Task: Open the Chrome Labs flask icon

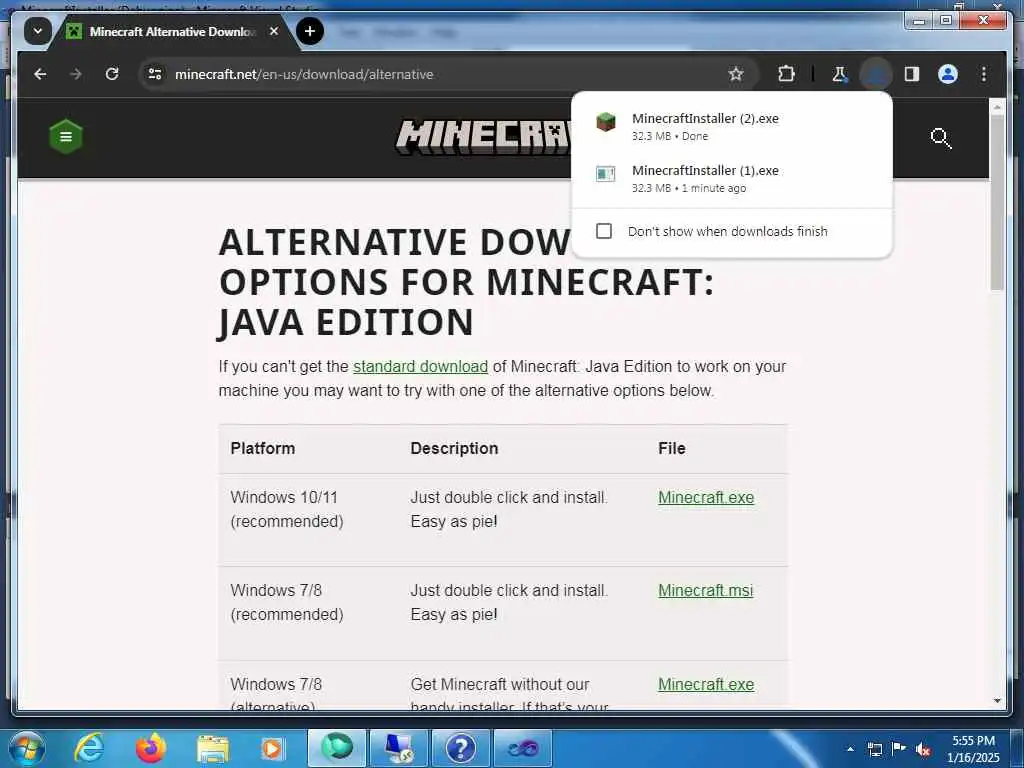Action: 839,74
